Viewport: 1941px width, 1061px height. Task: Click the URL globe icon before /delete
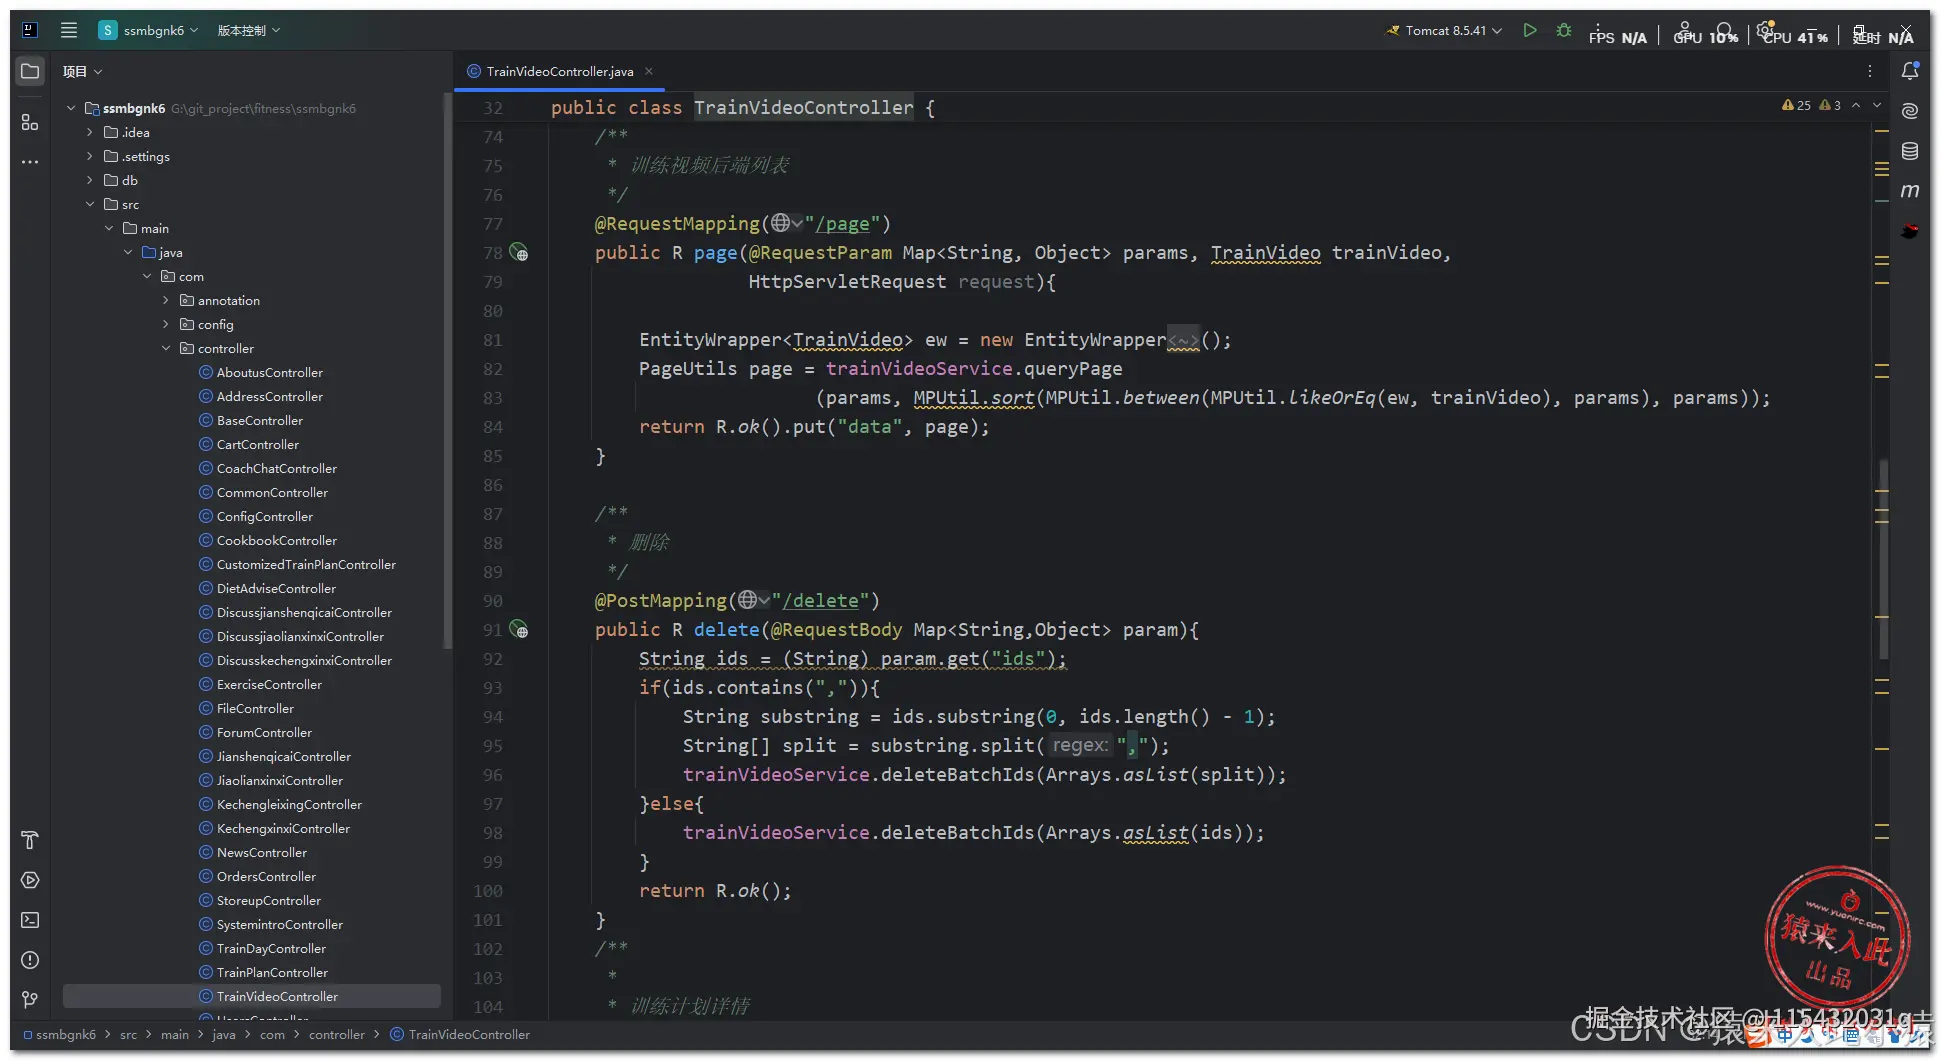tap(753, 600)
